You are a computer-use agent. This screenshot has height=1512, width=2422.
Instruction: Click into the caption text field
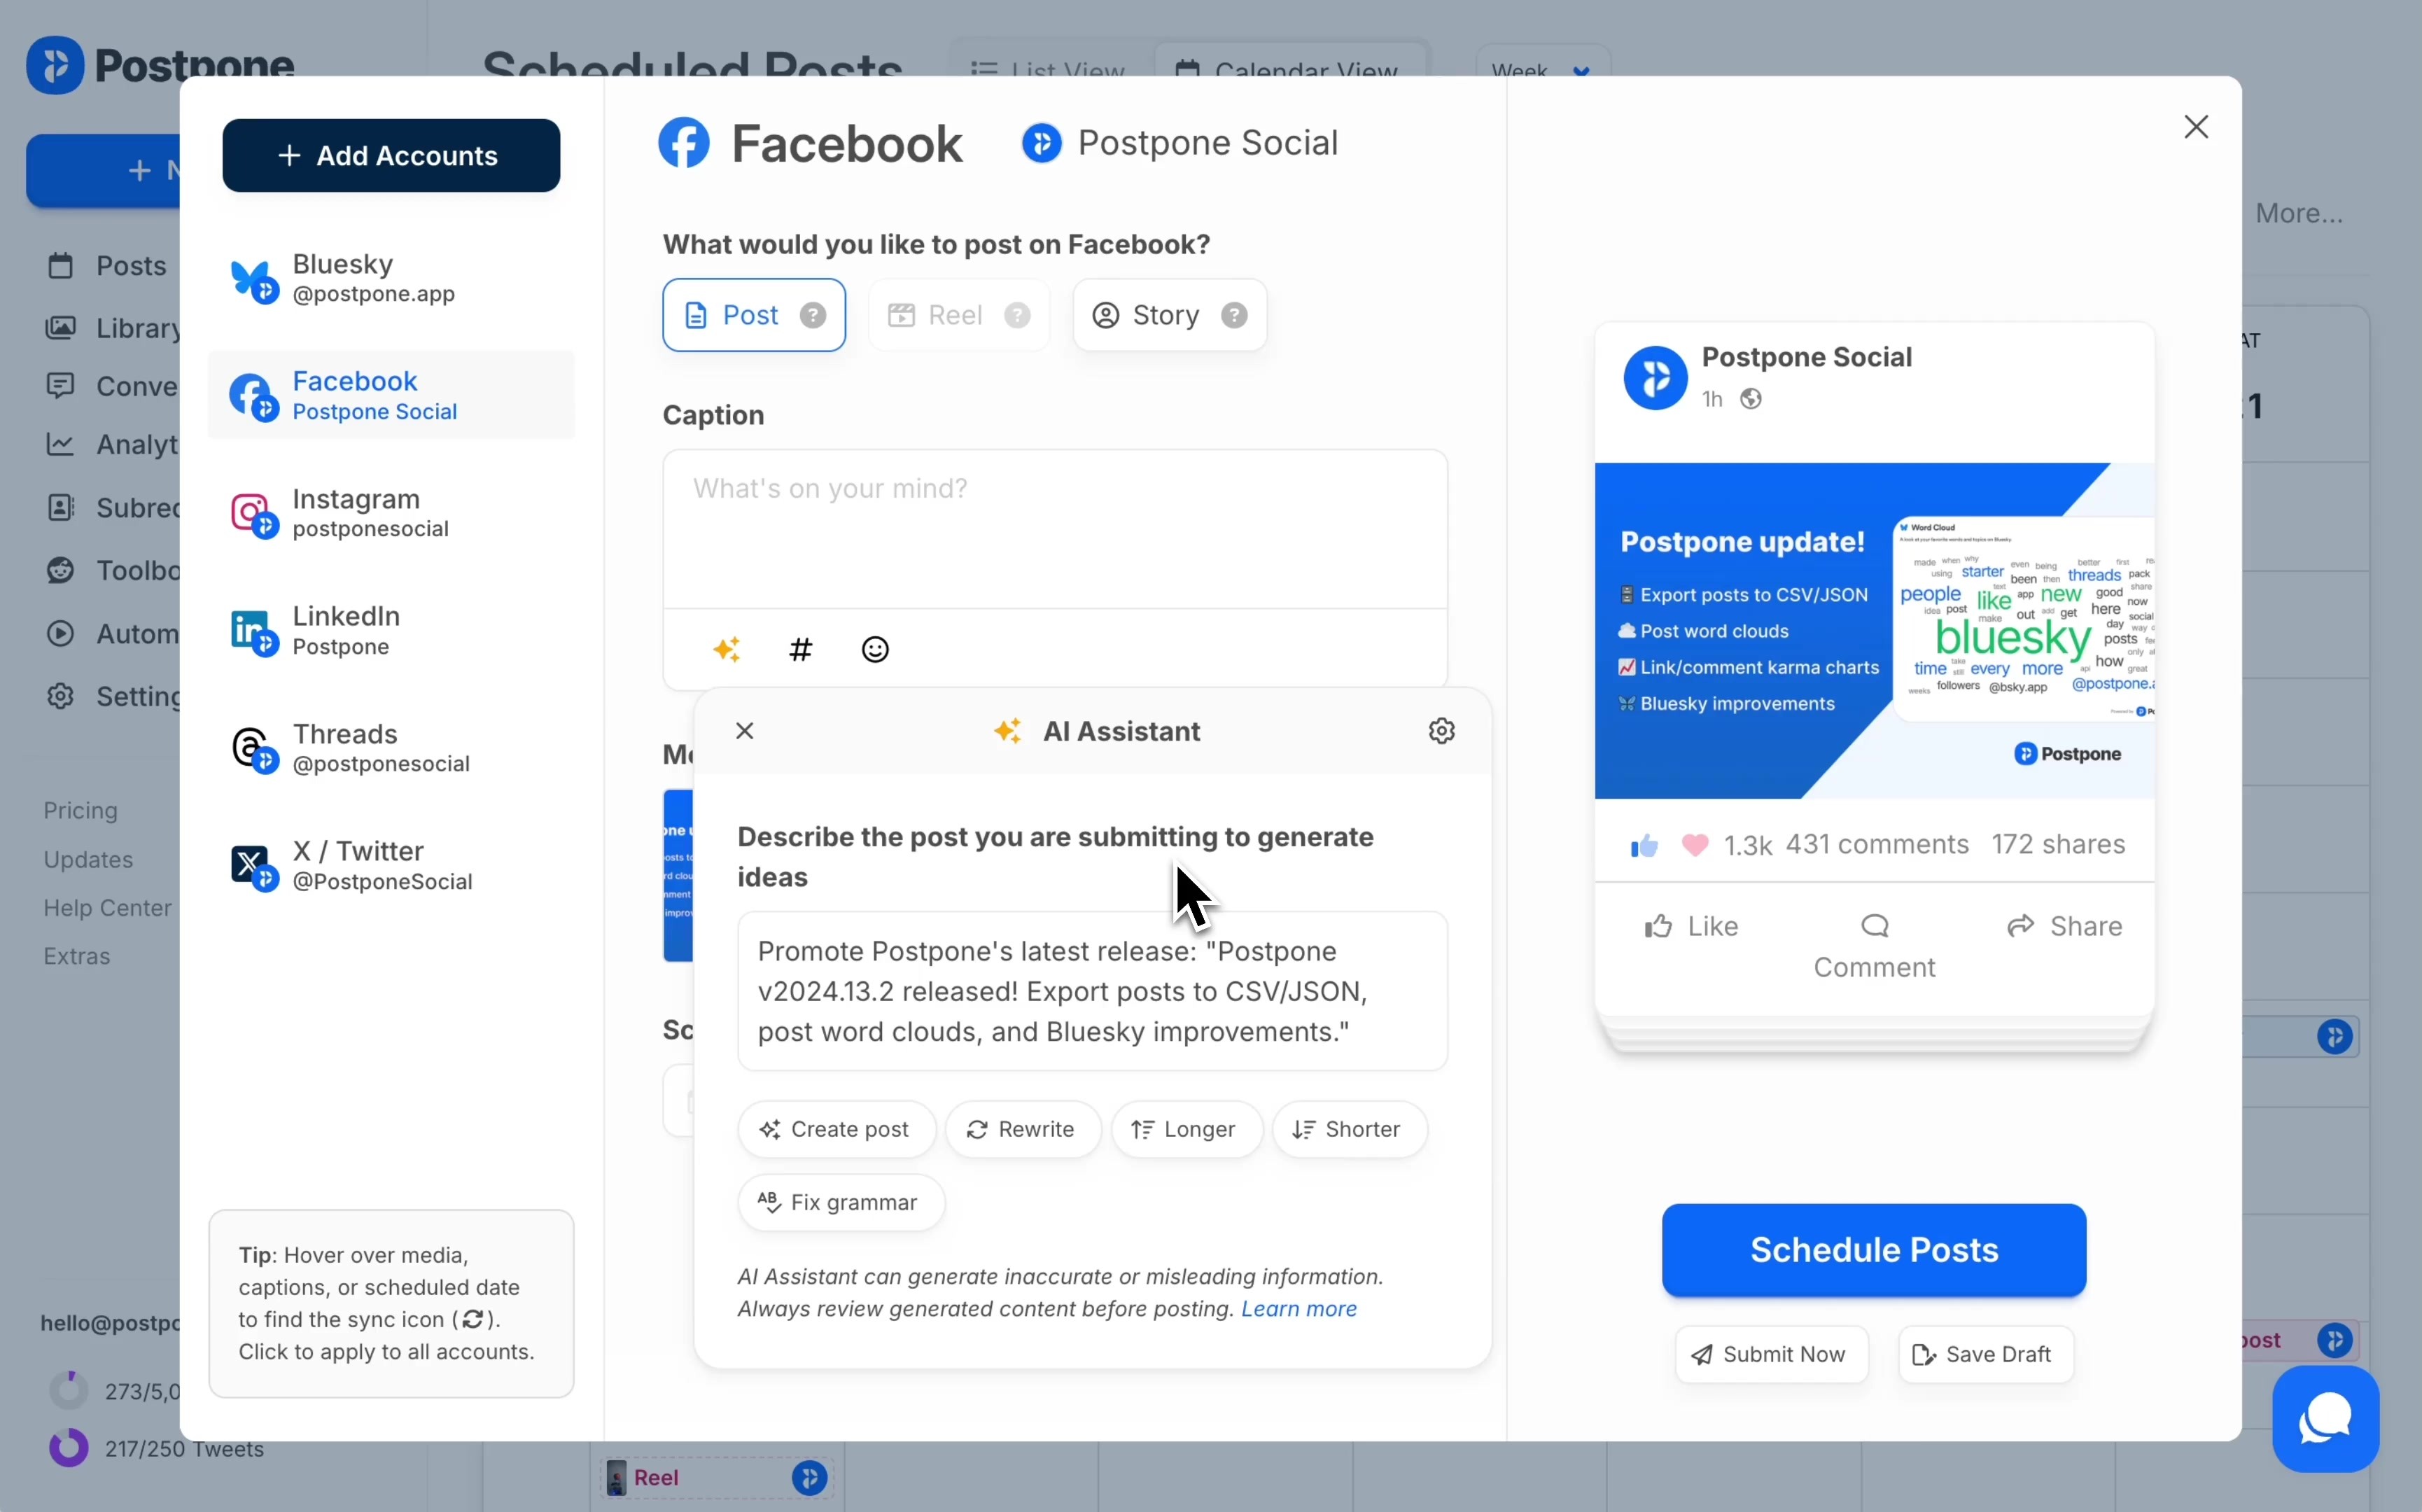pos(1055,529)
